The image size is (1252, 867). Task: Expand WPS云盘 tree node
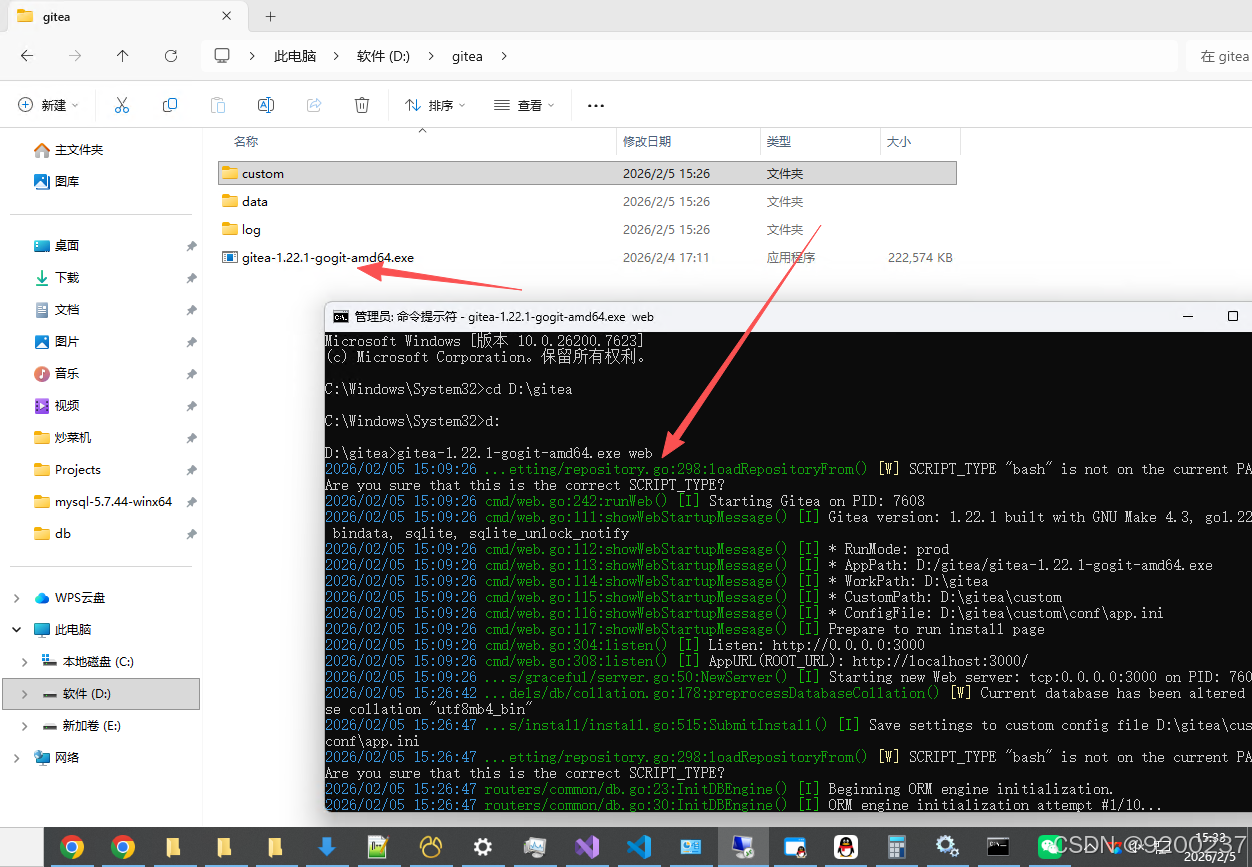(x=16, y=597)
